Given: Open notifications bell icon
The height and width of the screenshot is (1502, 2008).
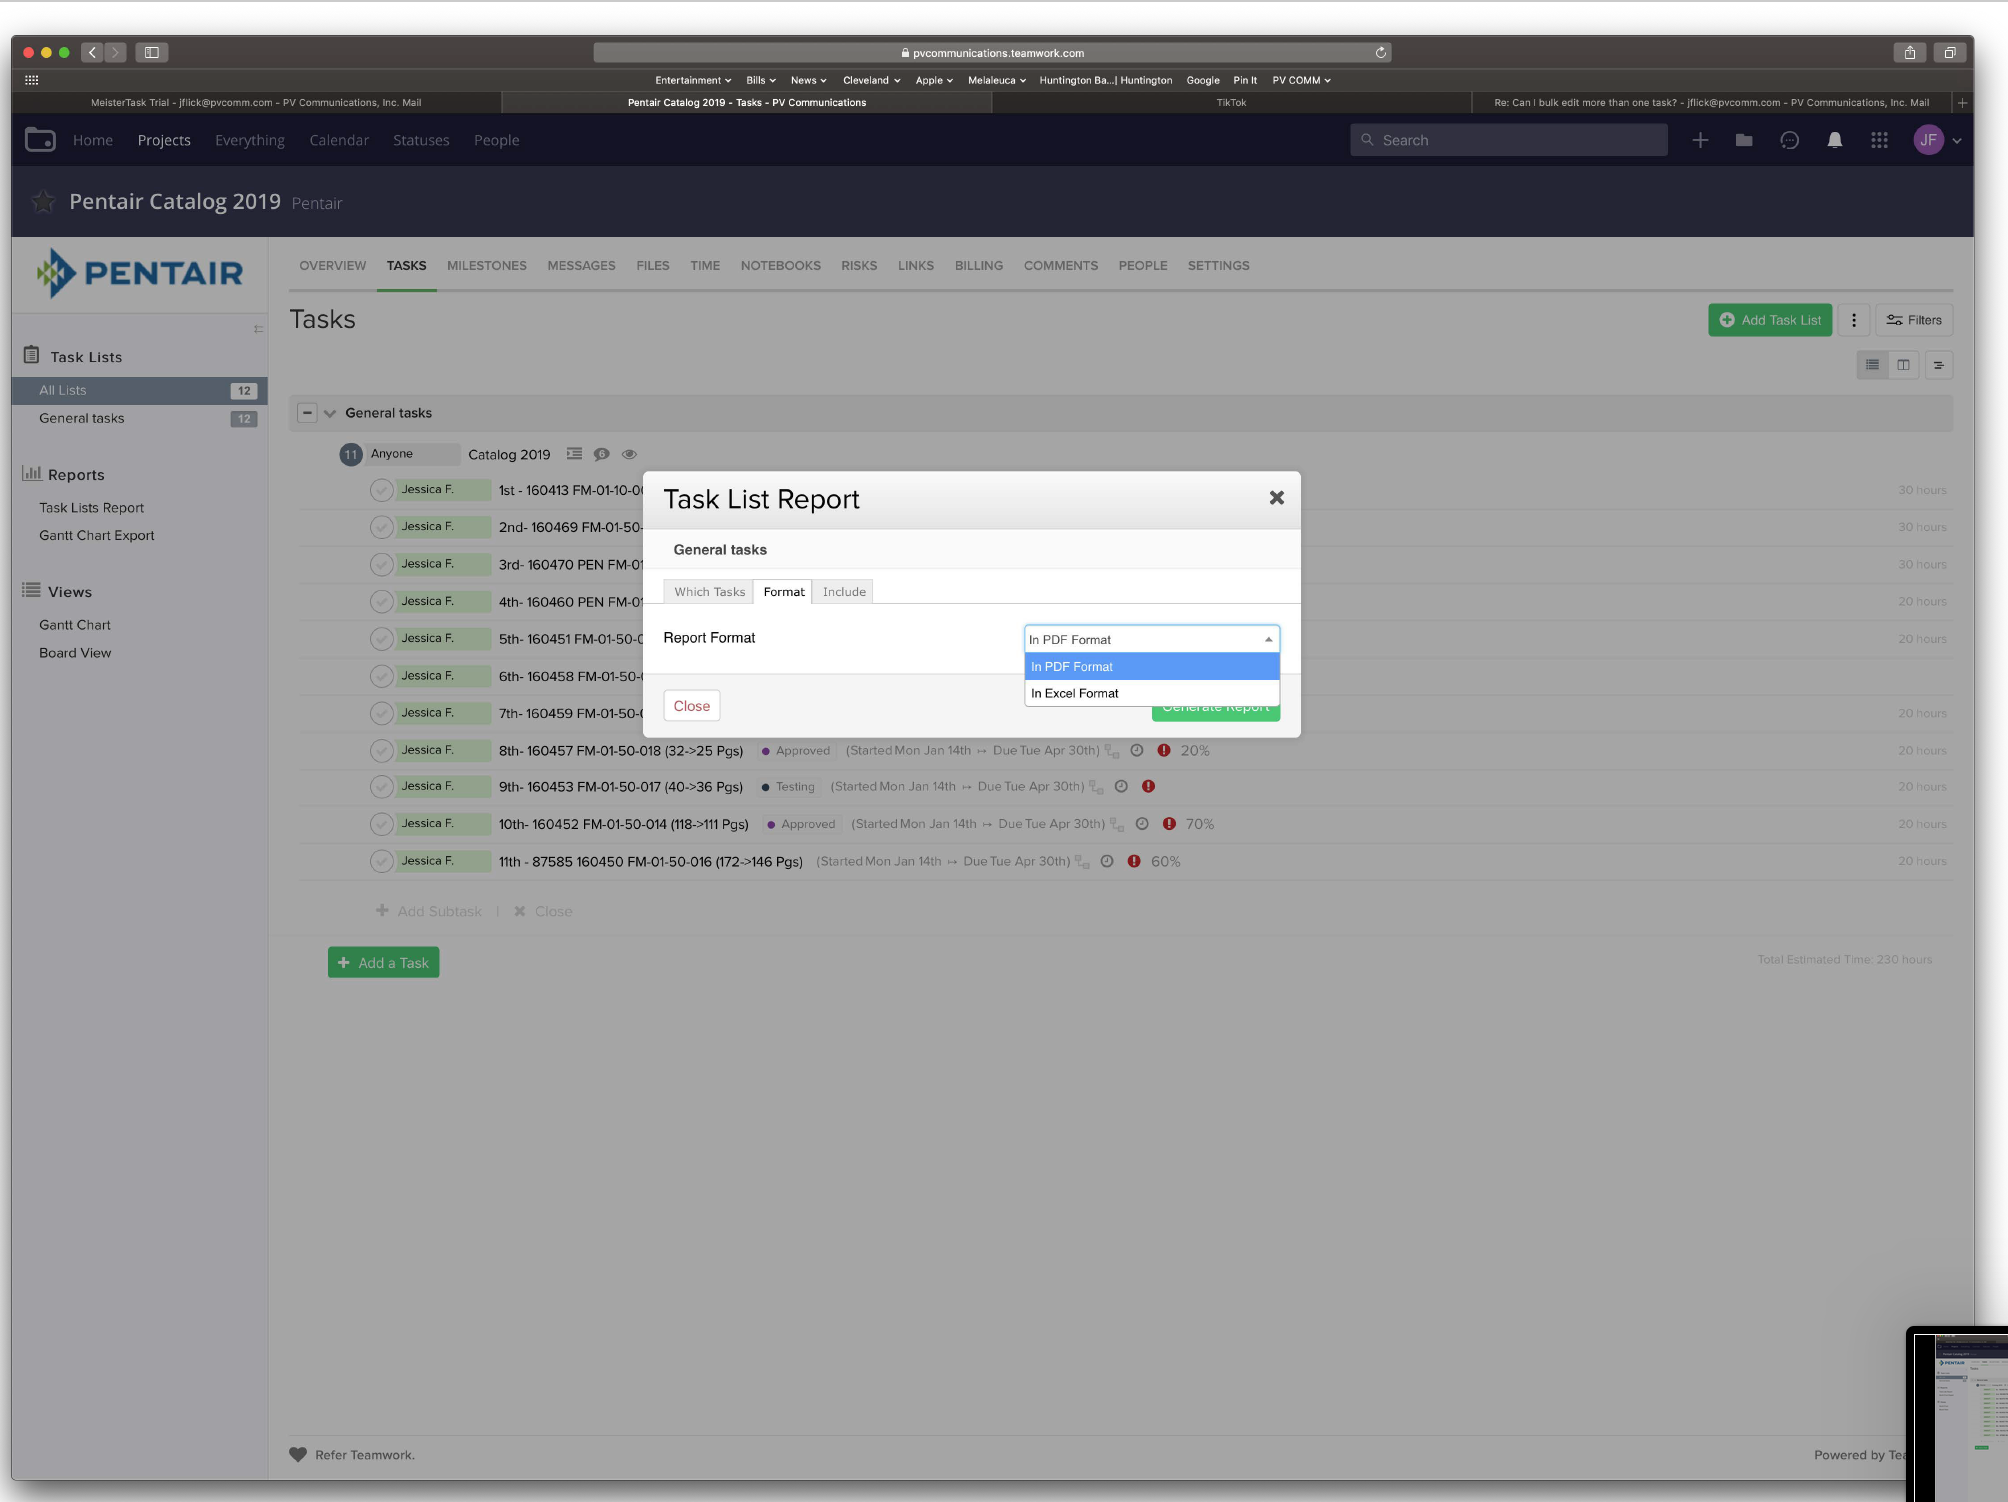Looking at the screenshot, I should [x=1834, y=140].
